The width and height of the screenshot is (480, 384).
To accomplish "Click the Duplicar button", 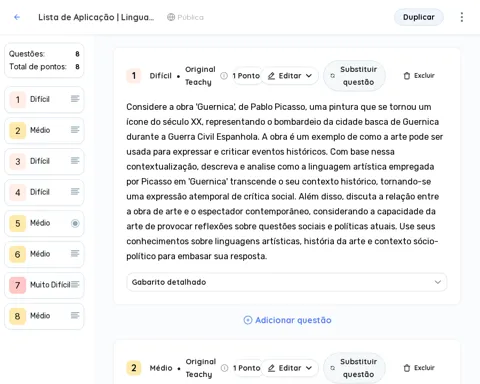I will [x=419, y=17].
